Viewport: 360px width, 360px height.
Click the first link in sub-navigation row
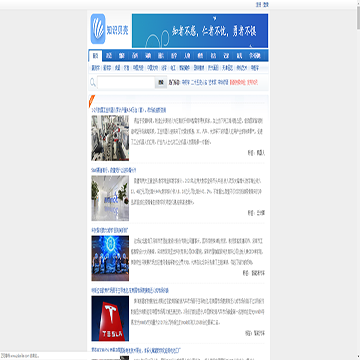[x=96, y=68]
